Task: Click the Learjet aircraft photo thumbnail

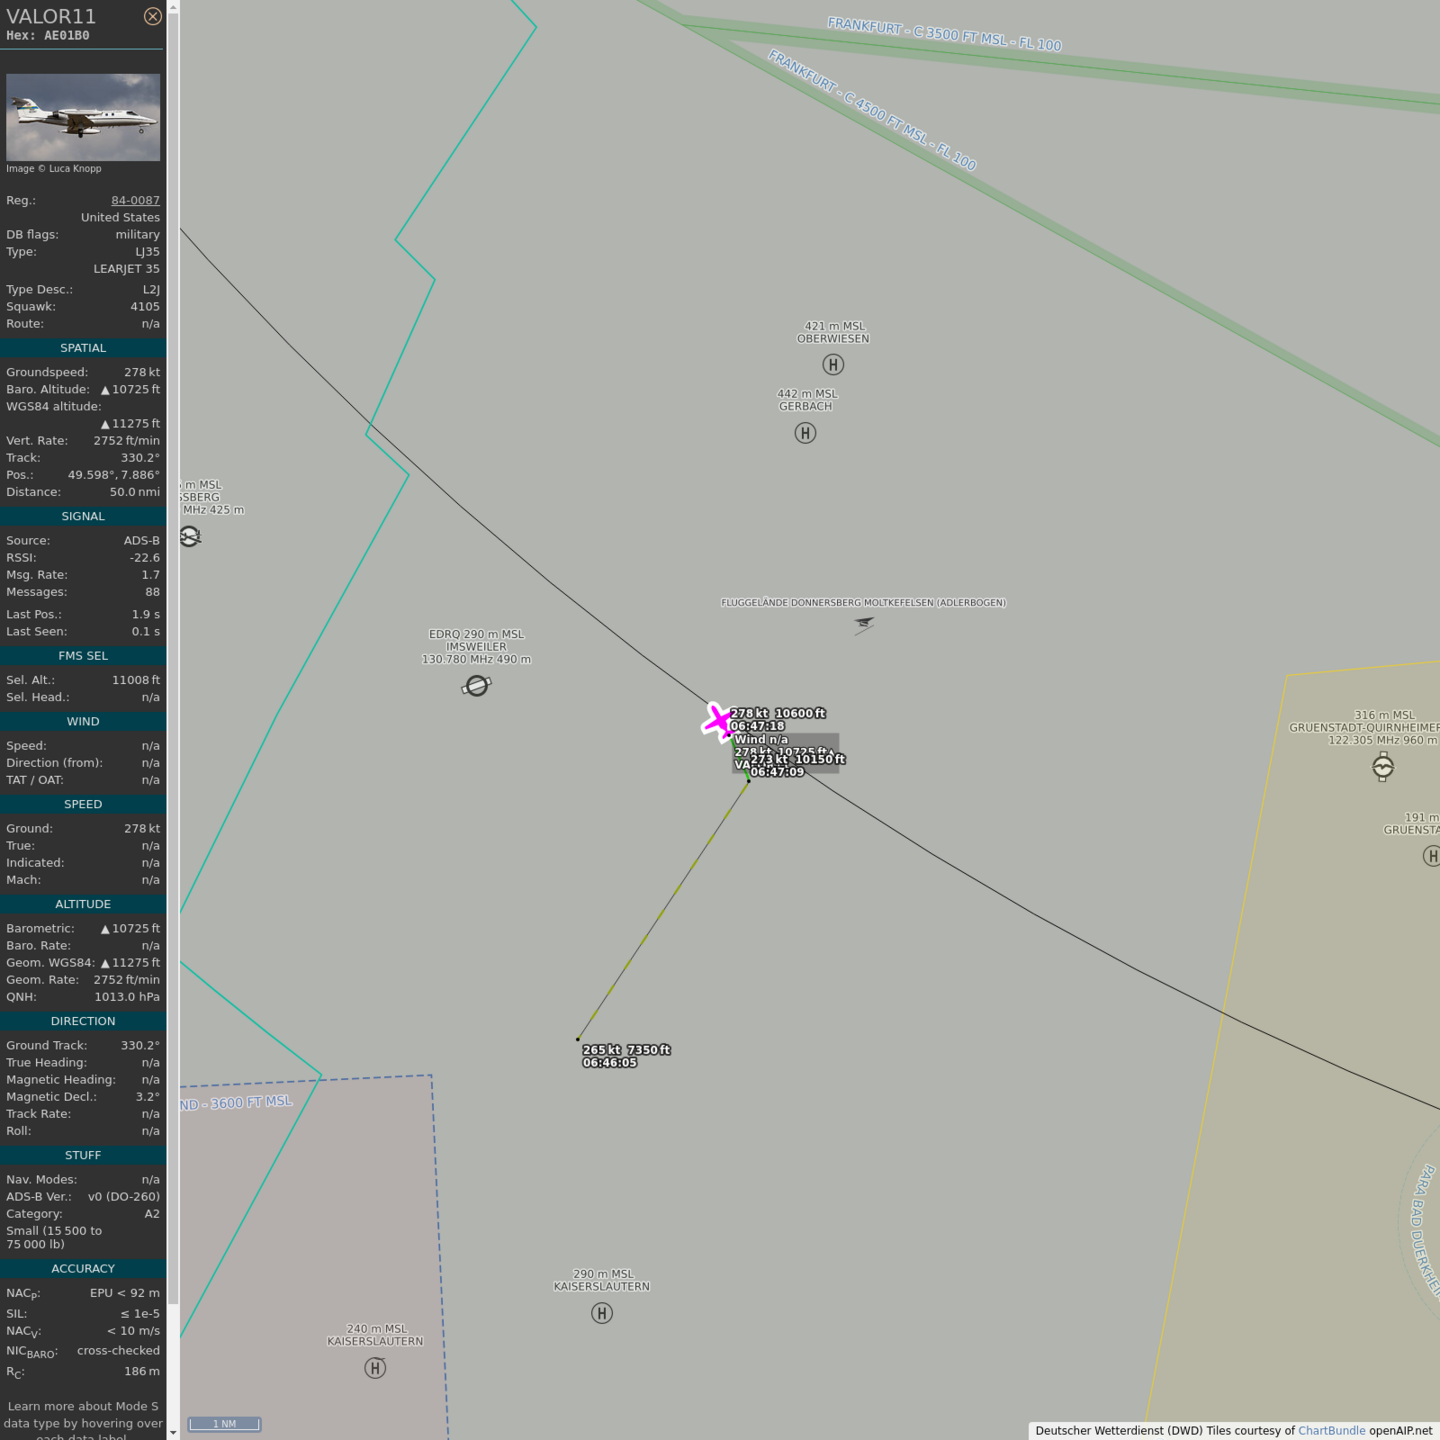Action: point(83,117)
